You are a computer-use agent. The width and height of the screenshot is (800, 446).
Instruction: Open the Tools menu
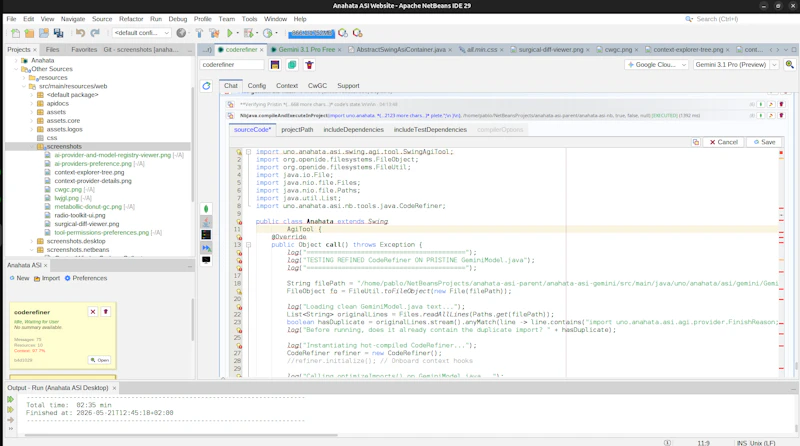click(249, 19)
